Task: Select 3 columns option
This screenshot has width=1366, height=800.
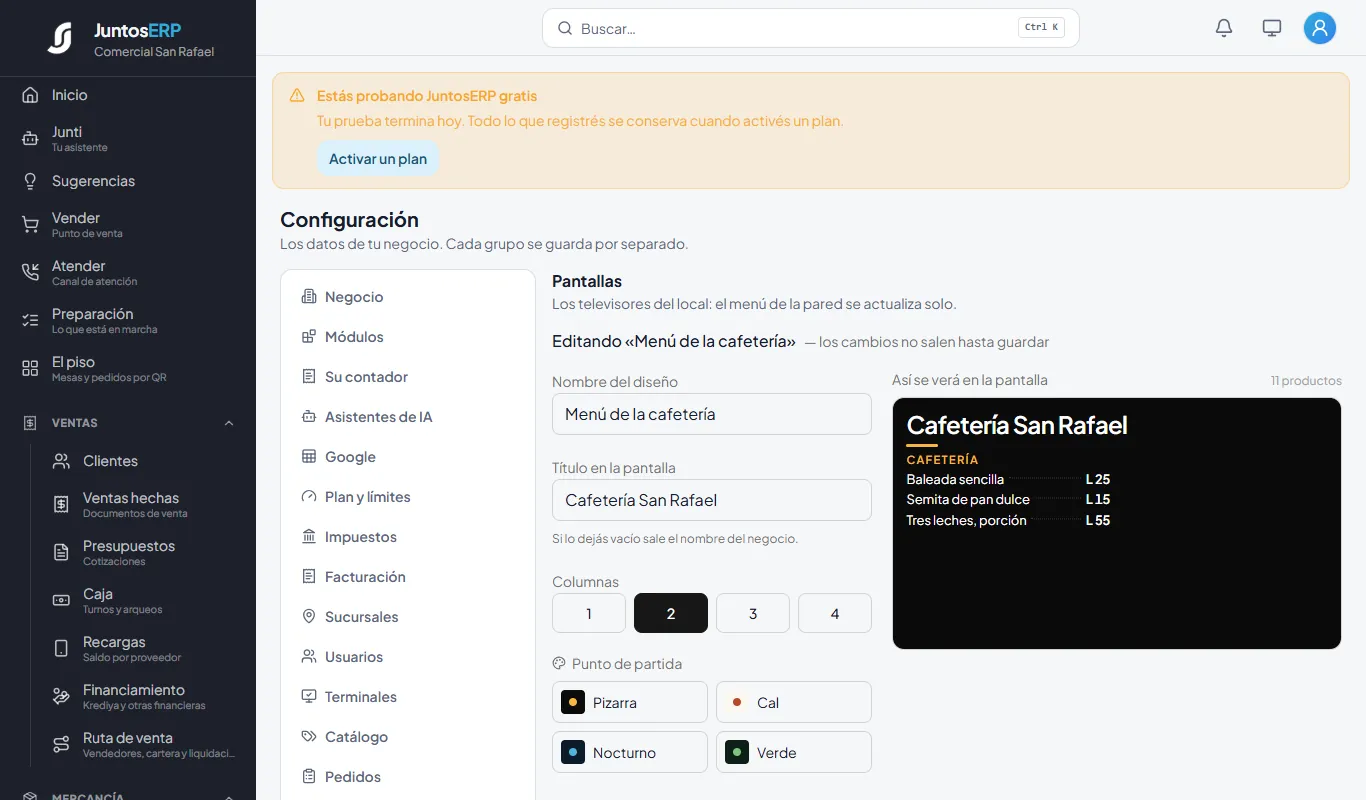Action: [x=753, y=613]
